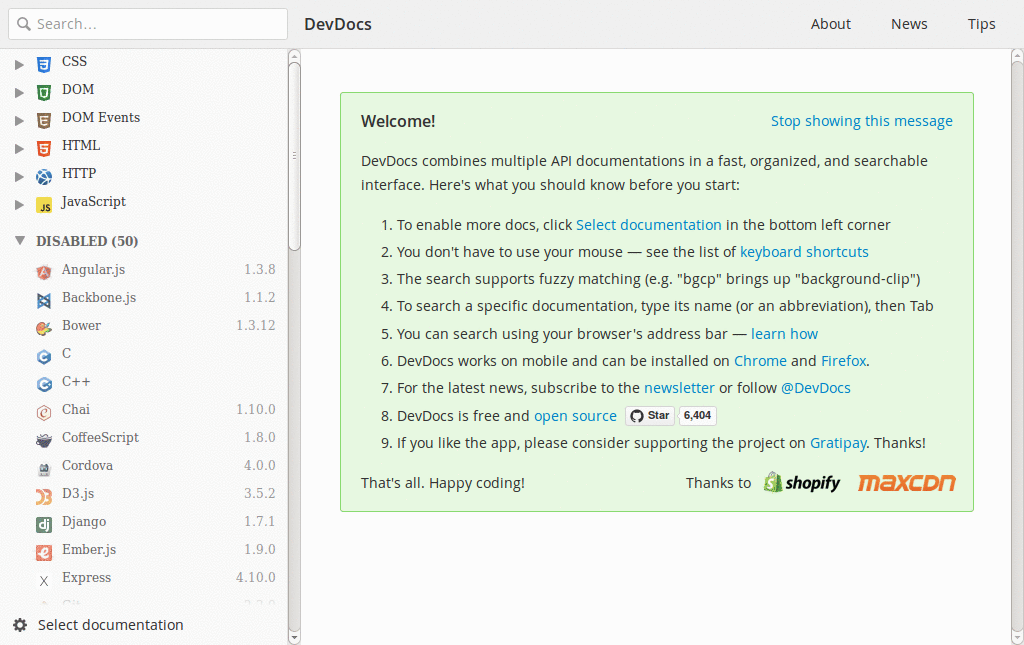The height and width of the screenshot is (645, 1024).
Task: Click the DOM shield icon
Action: pyautogui.click(x=44, y=93)
